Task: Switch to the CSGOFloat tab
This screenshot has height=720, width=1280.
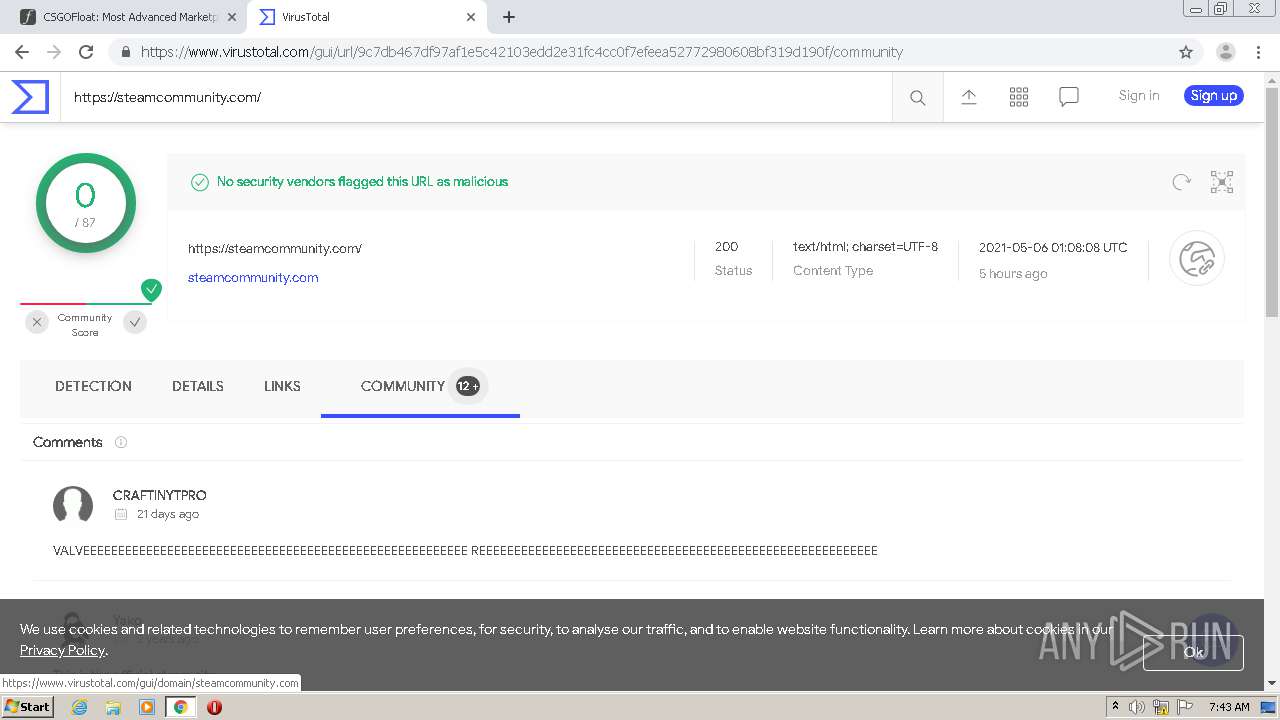Action: [128, 17]
